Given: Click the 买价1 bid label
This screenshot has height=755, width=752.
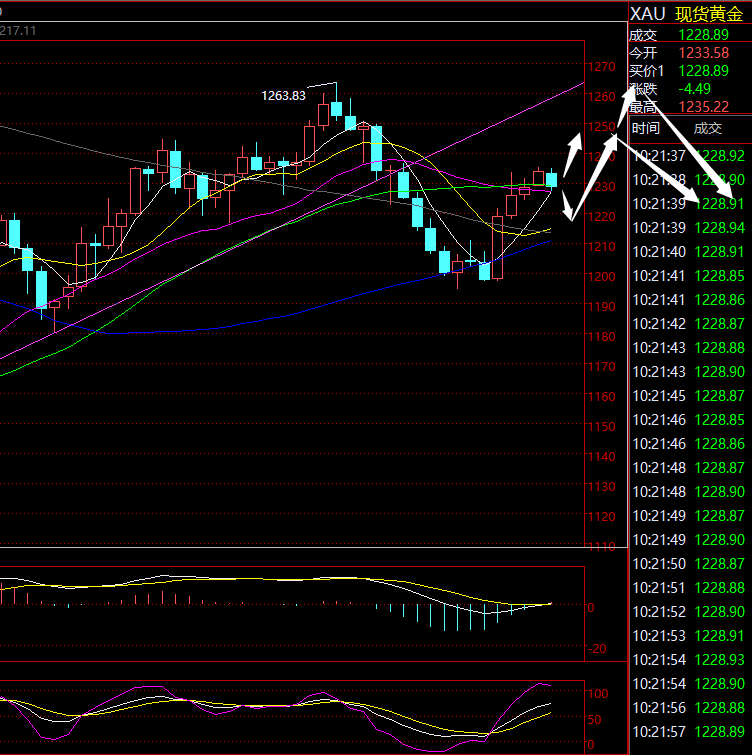Looking at the screenshot, I should [x=647, y=71].
